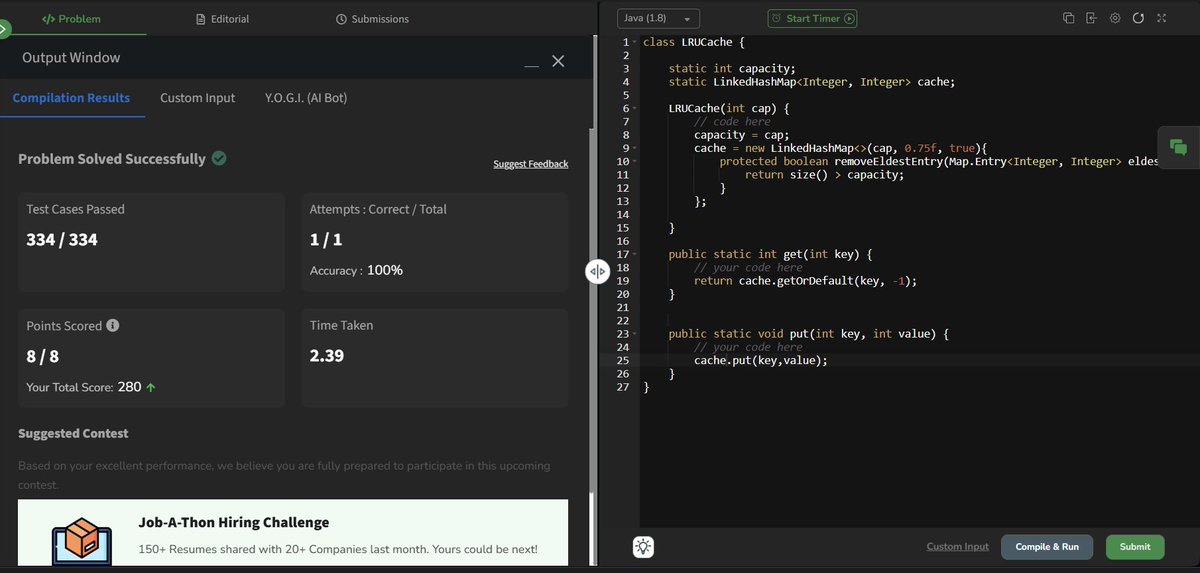The height and width of the screenshot is (573, 1200).
Task: Collapse the class LRUCache fold arrow at line 1
Action: [x=635, y=42]
